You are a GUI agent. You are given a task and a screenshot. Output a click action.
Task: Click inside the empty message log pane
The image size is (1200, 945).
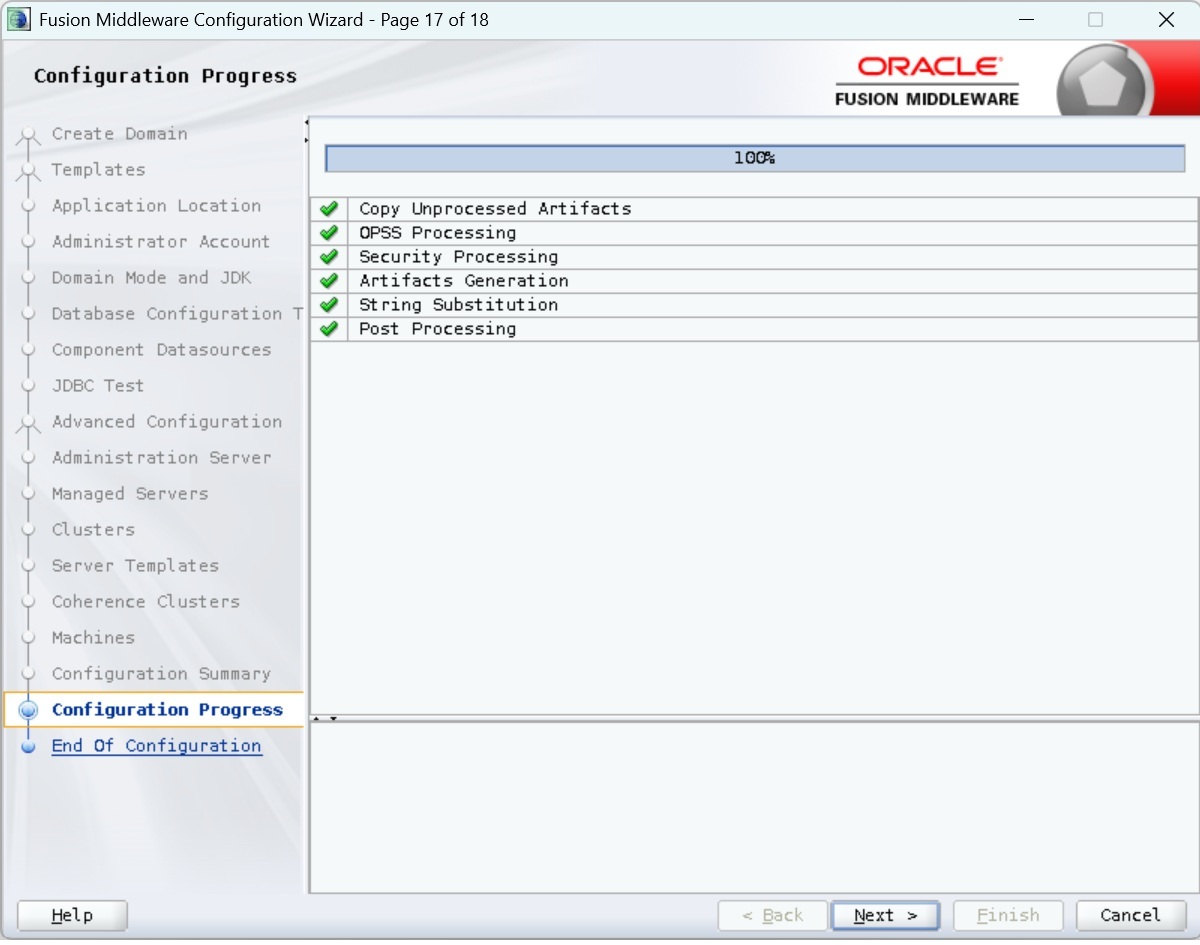click(x=755, y=807)
